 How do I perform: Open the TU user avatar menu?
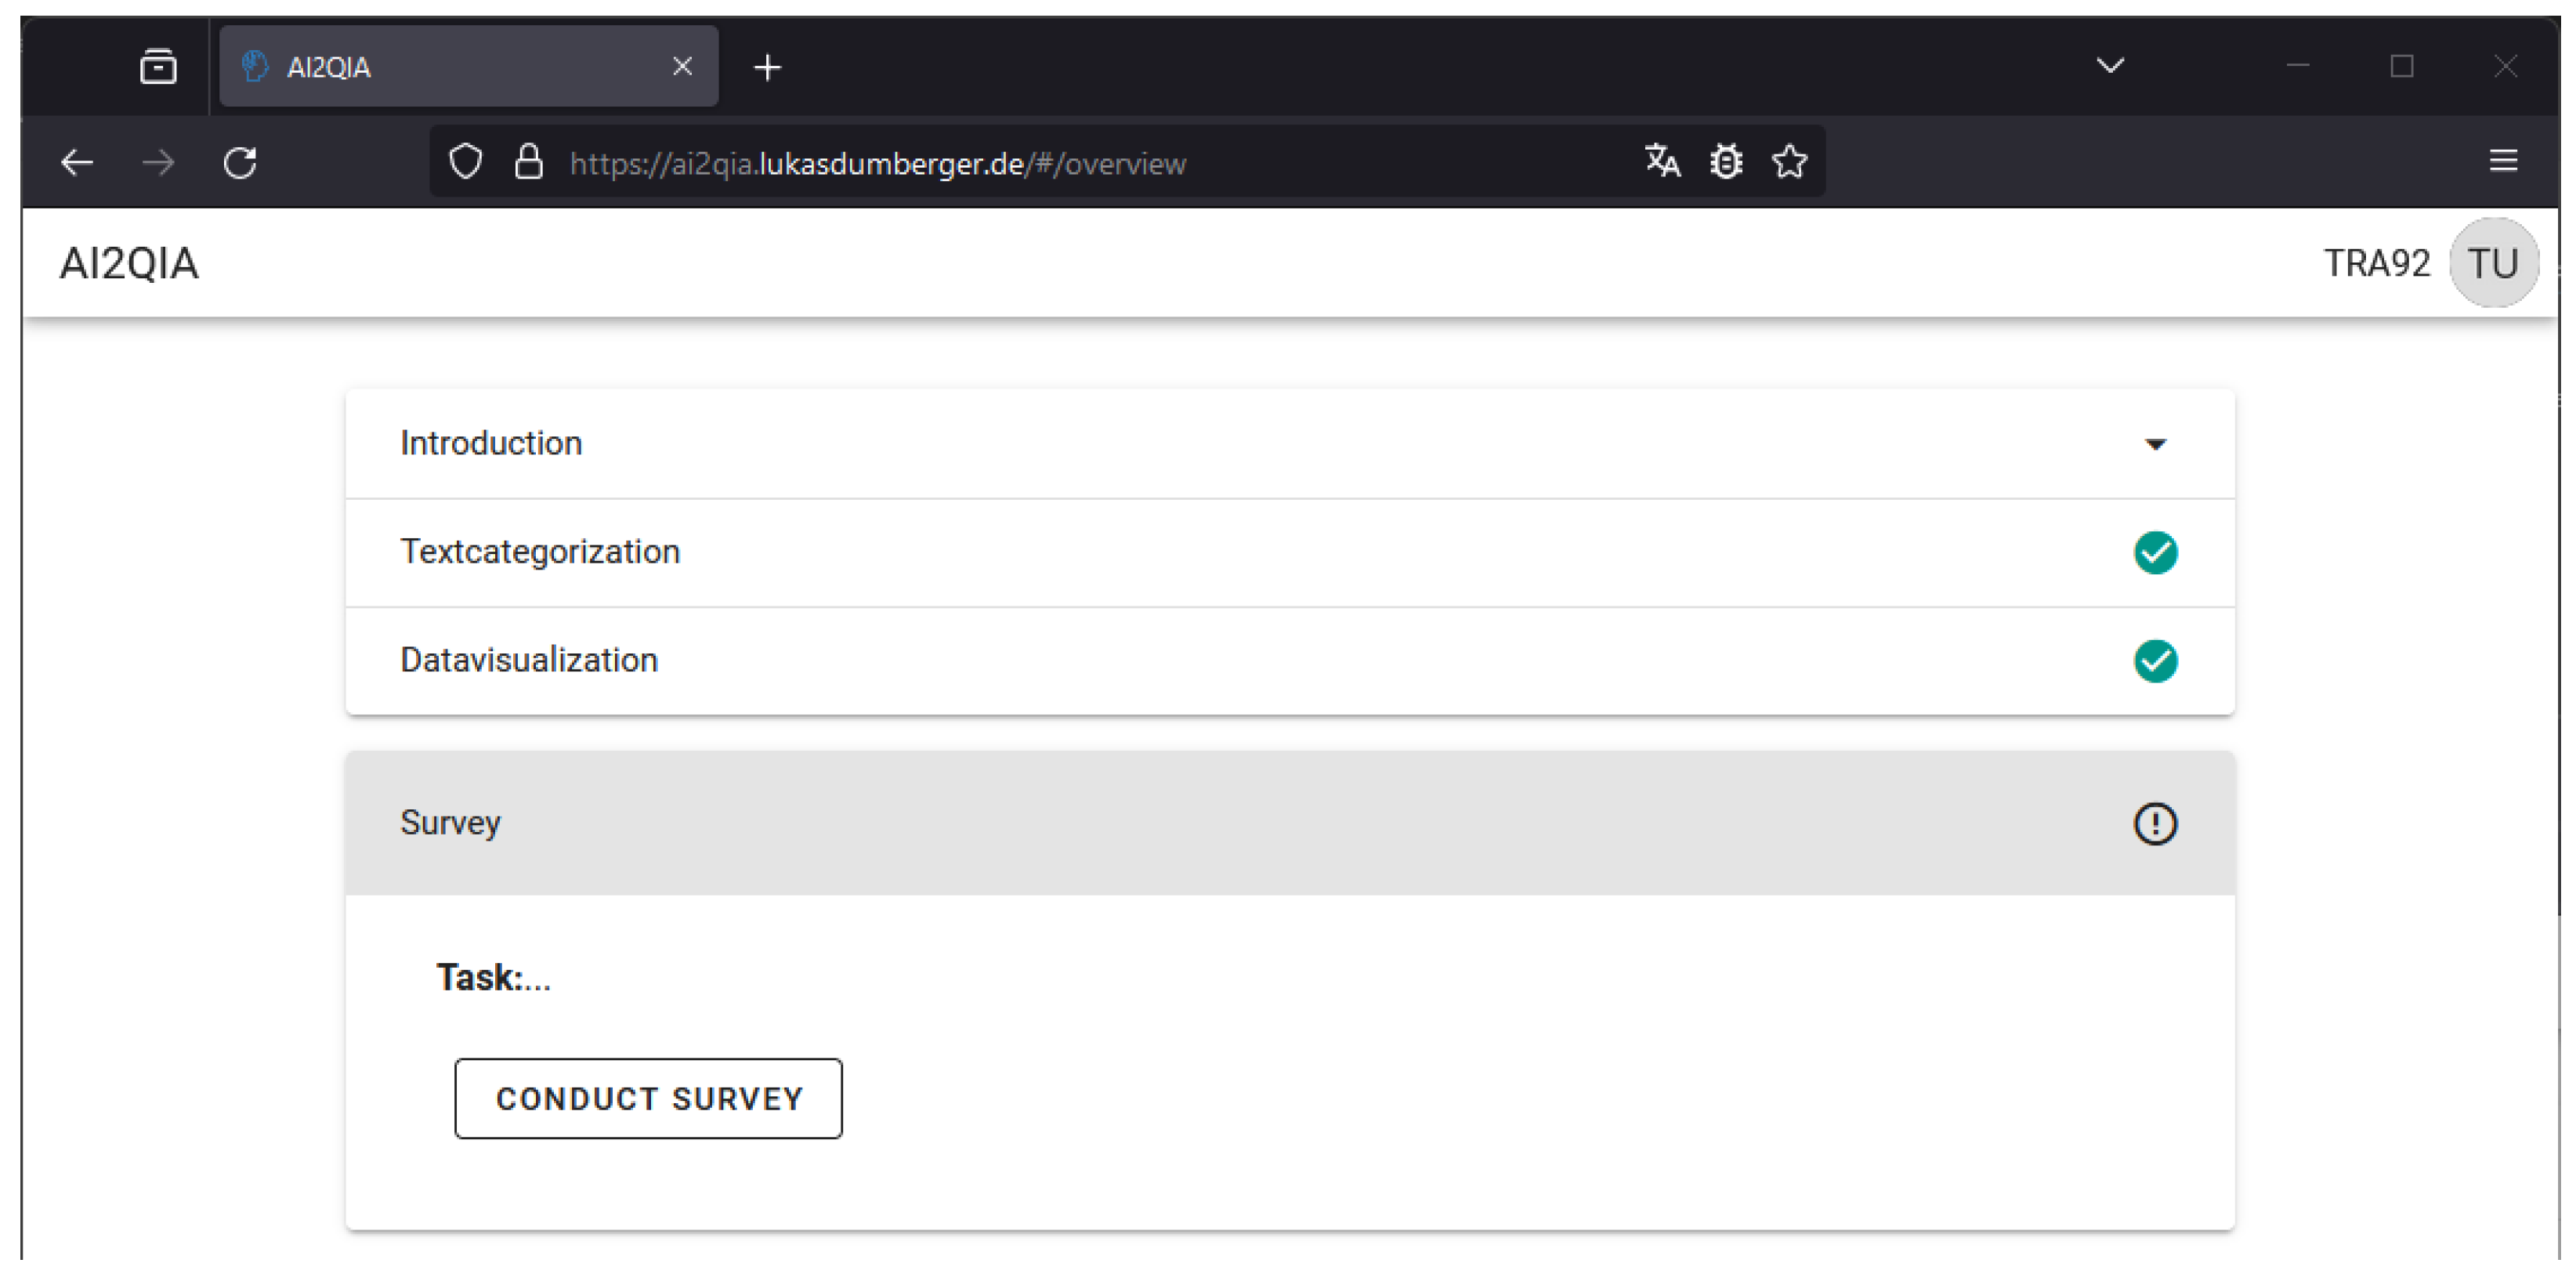(x=2493, y=263)
